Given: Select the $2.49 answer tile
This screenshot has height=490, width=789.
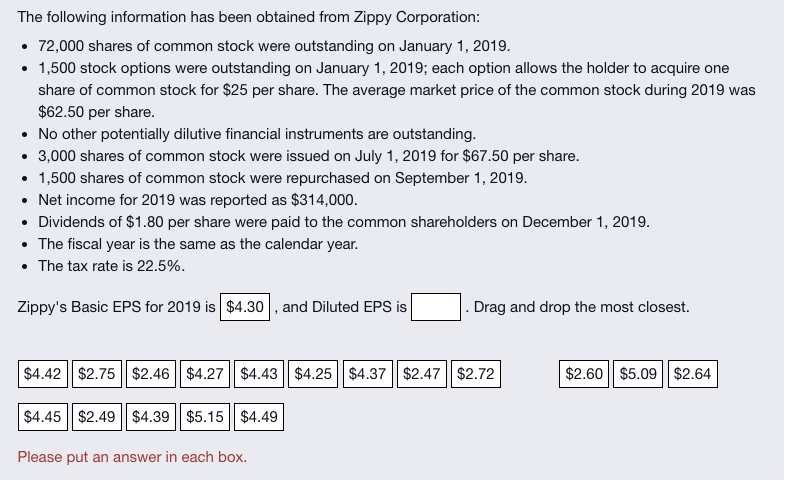Looking at the screenshot, I should pyautogui.click(x=98, y=416).
